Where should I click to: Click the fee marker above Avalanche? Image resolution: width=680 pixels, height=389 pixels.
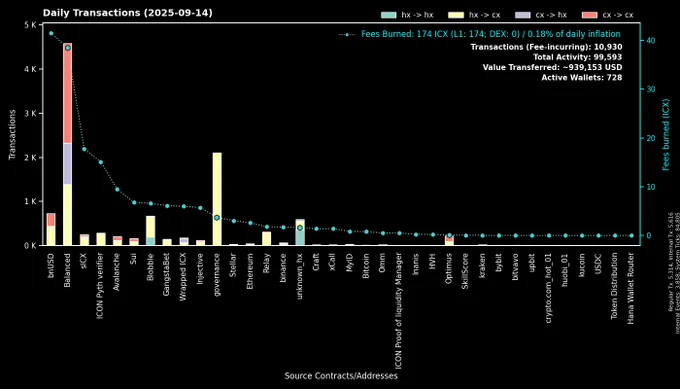point(117,189)
